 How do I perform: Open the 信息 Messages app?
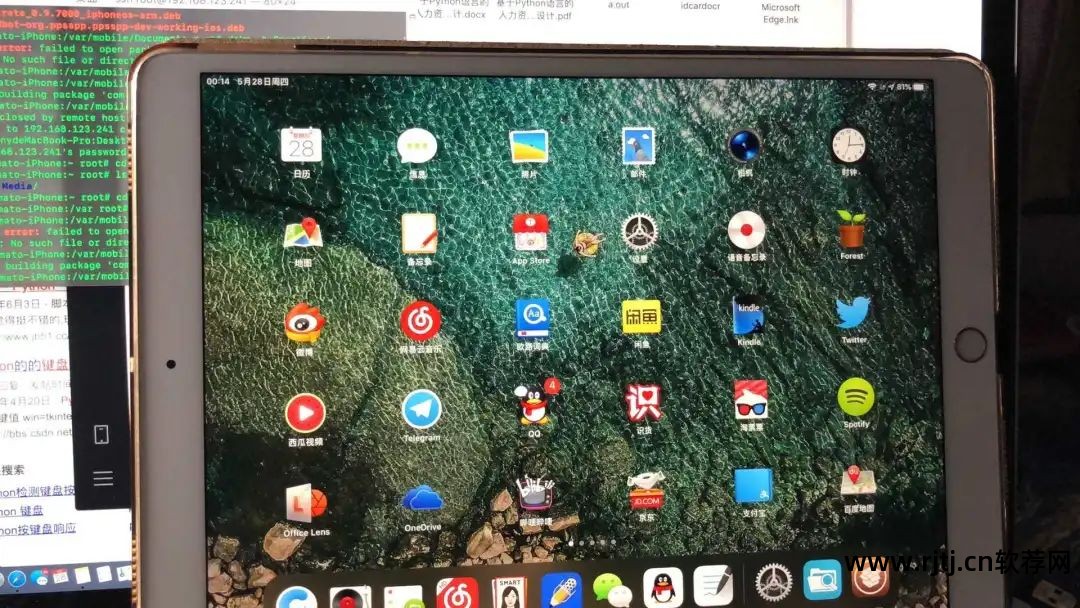pyautogui.click(x=417, y=146)
